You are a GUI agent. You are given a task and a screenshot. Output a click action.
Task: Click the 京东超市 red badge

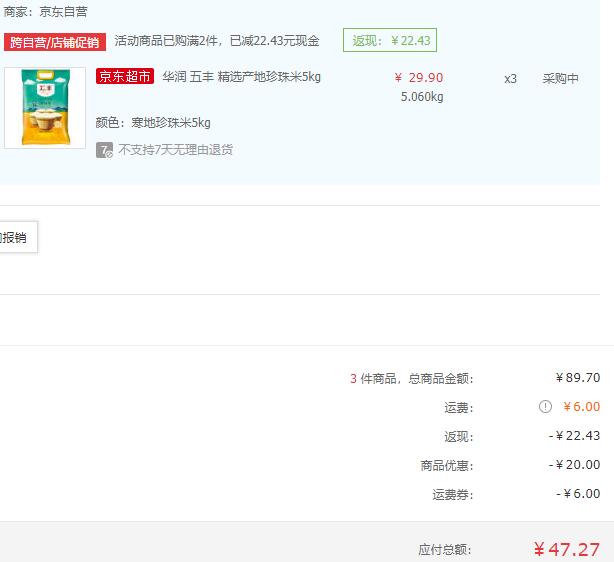125,76
